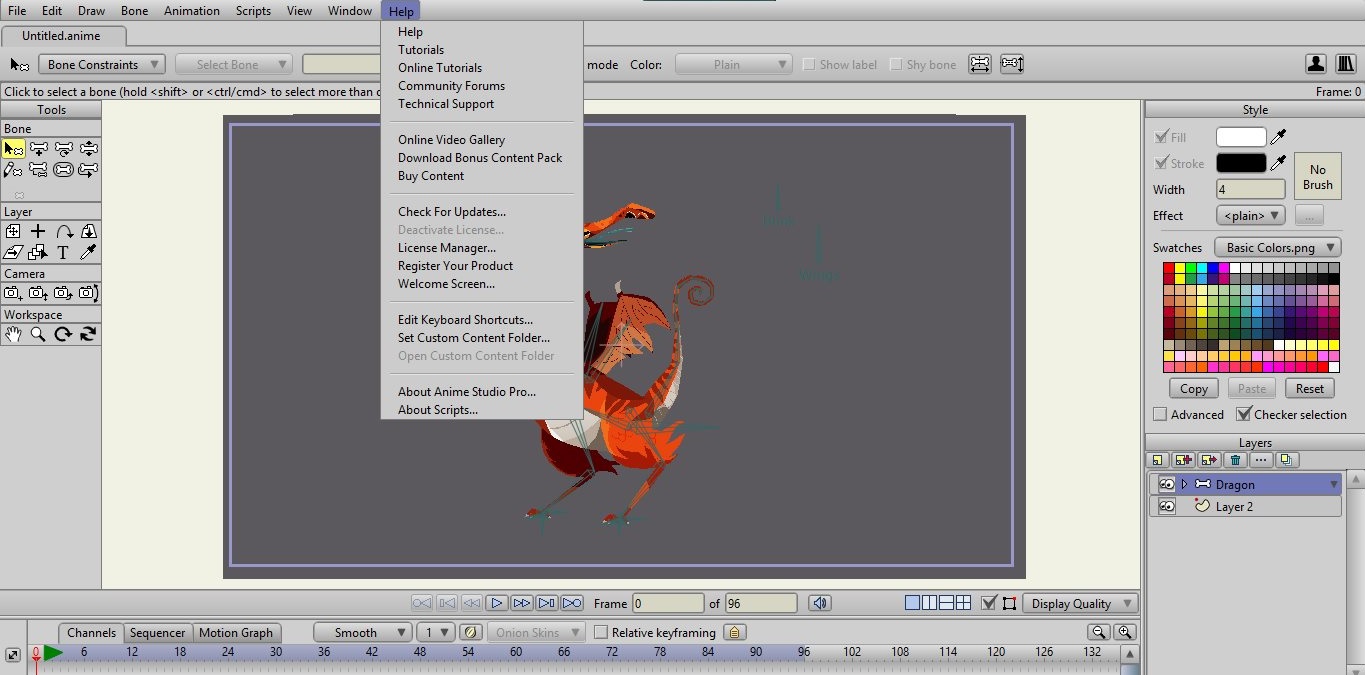Open the Basic Colors.png swatches dropdown

[1277, 247]
